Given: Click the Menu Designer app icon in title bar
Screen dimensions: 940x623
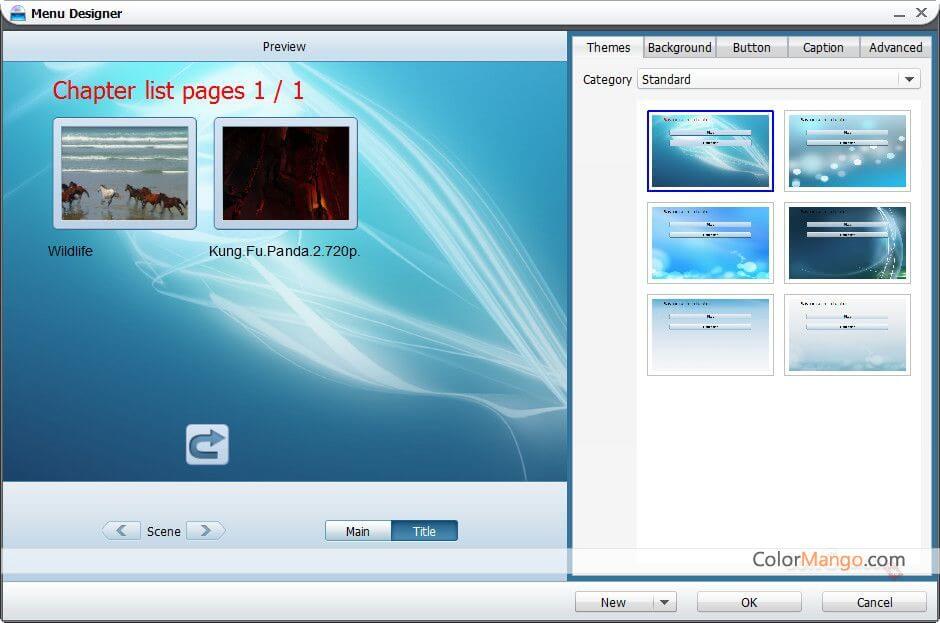Looking at the screenshot, I should [17, 13].
